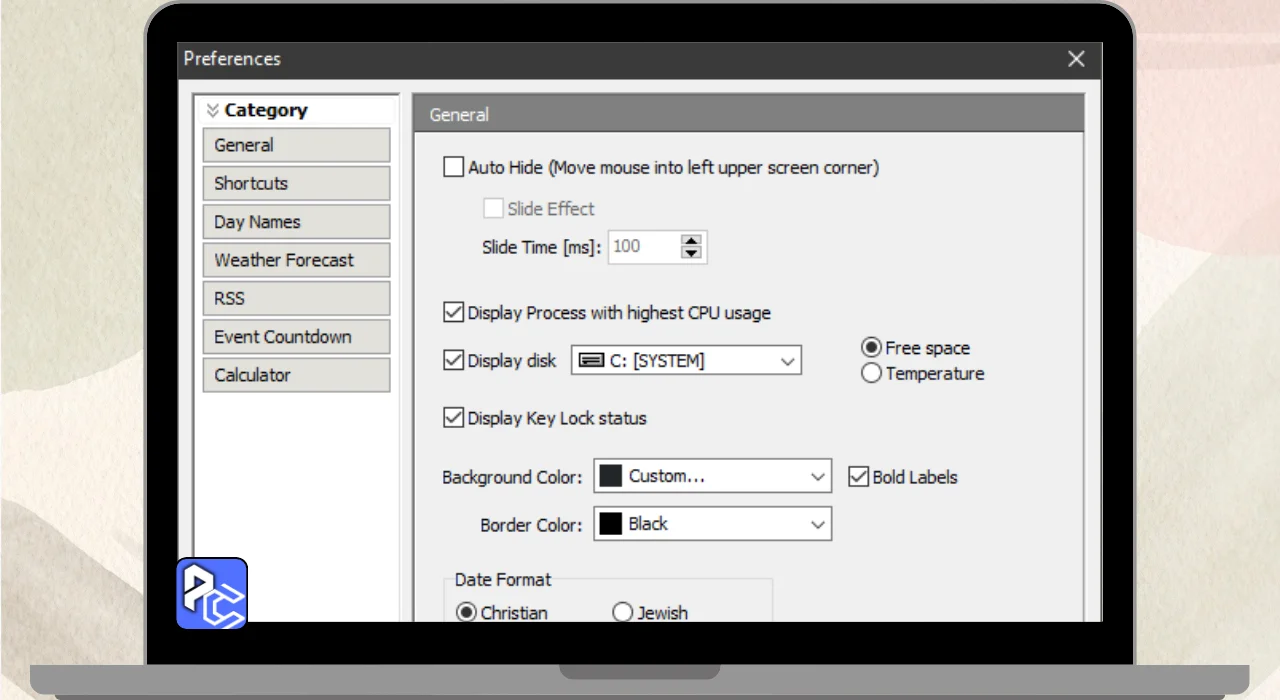This screenshot has height=700, width=1280.
Task: Disable Display Key Lock status
Action: [x=454, y=418]
